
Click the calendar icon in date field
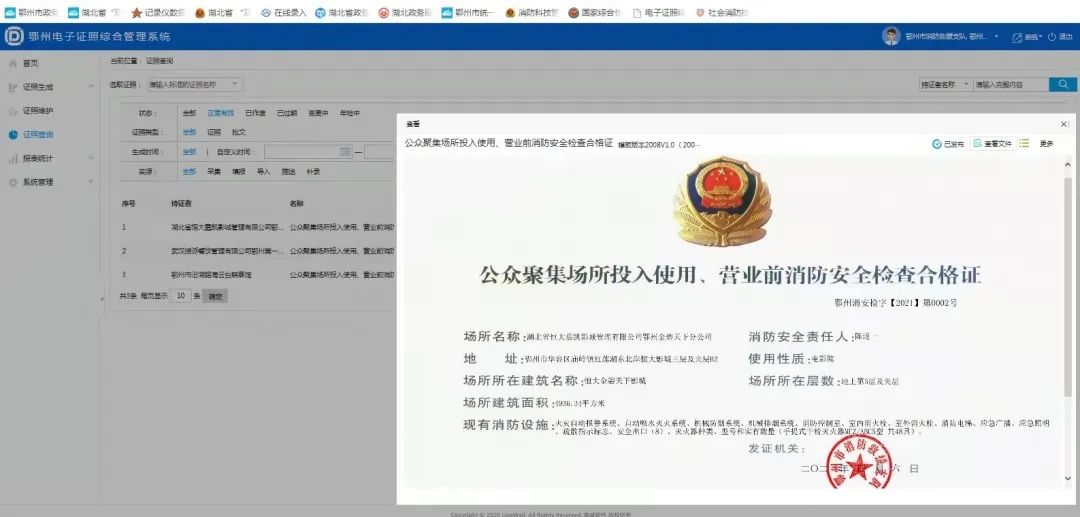click(x=345, y=151)
